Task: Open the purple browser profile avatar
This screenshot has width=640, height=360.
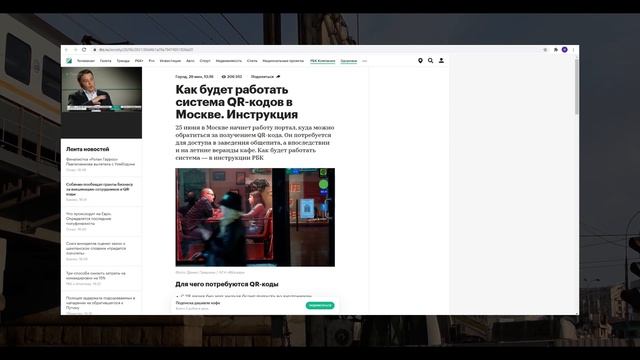Action: [564, 50]
